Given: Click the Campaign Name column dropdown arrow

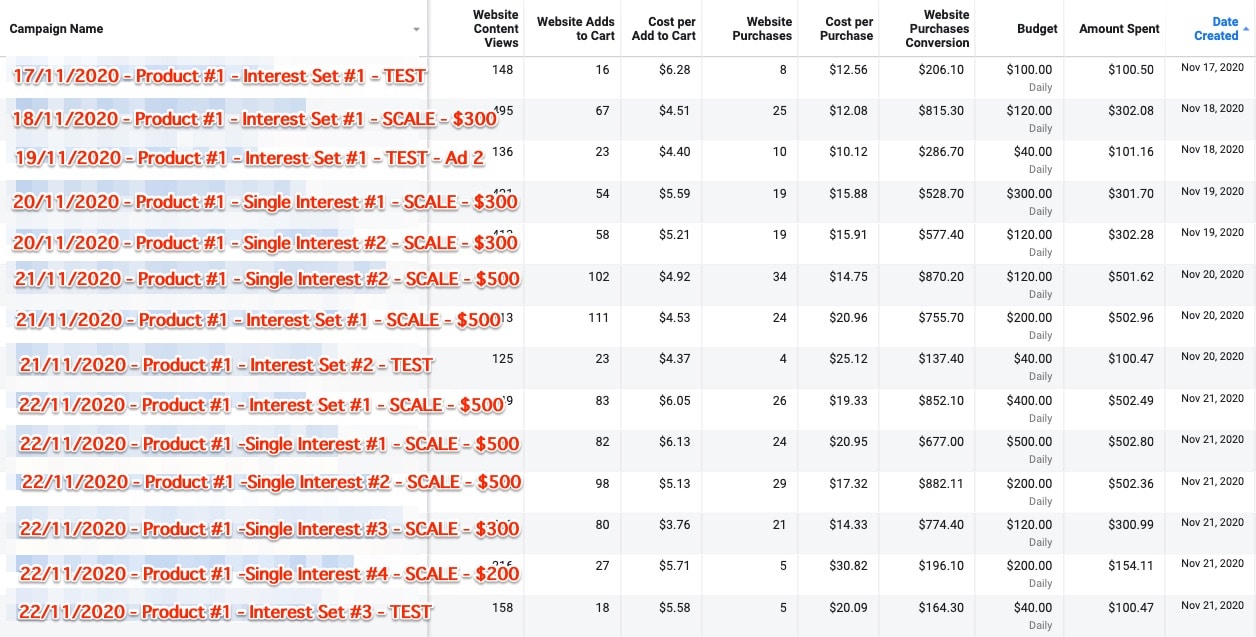Looking at the screenshot, I should 416,30.
